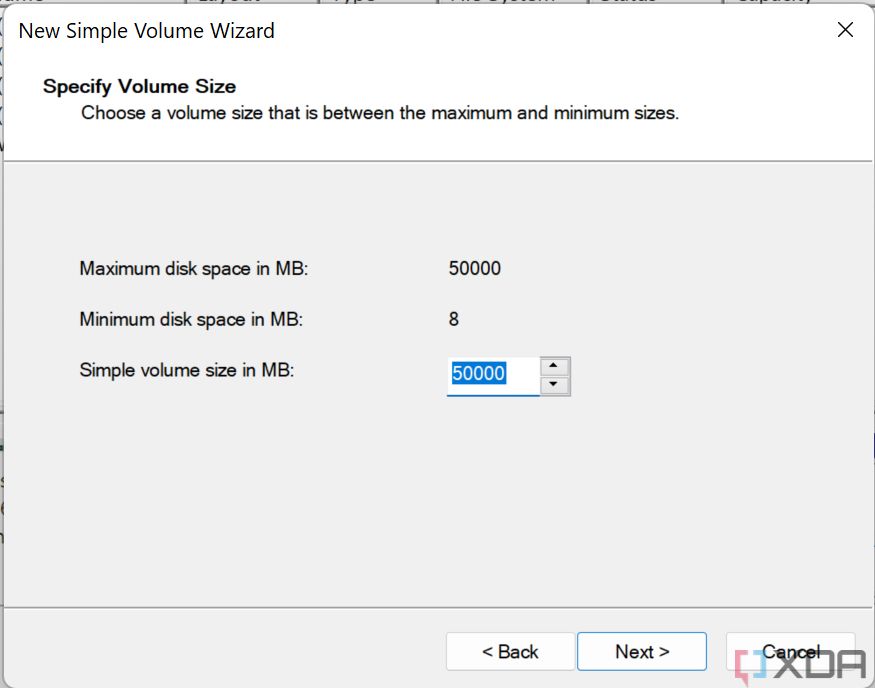Click the Minimum disk space in MB label
875x688 pixels.
click(190, 320)
